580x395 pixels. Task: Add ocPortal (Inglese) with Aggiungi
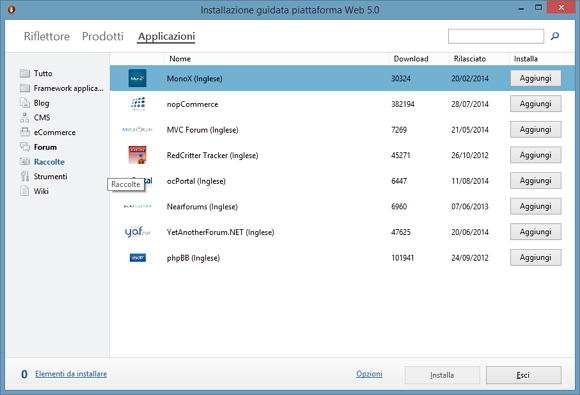(536, 180)
